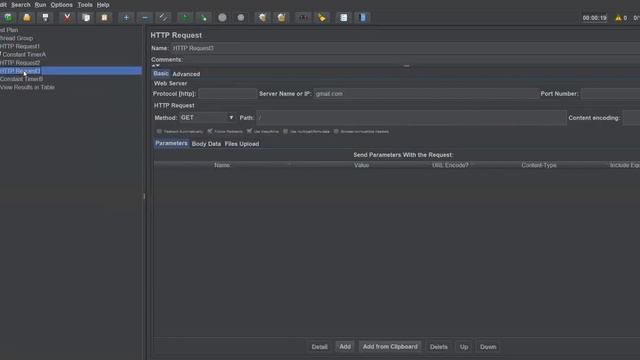Click the 00:00:19 elapsed time display
Screen dimensions: 640x360
click(x=594, y=18)
